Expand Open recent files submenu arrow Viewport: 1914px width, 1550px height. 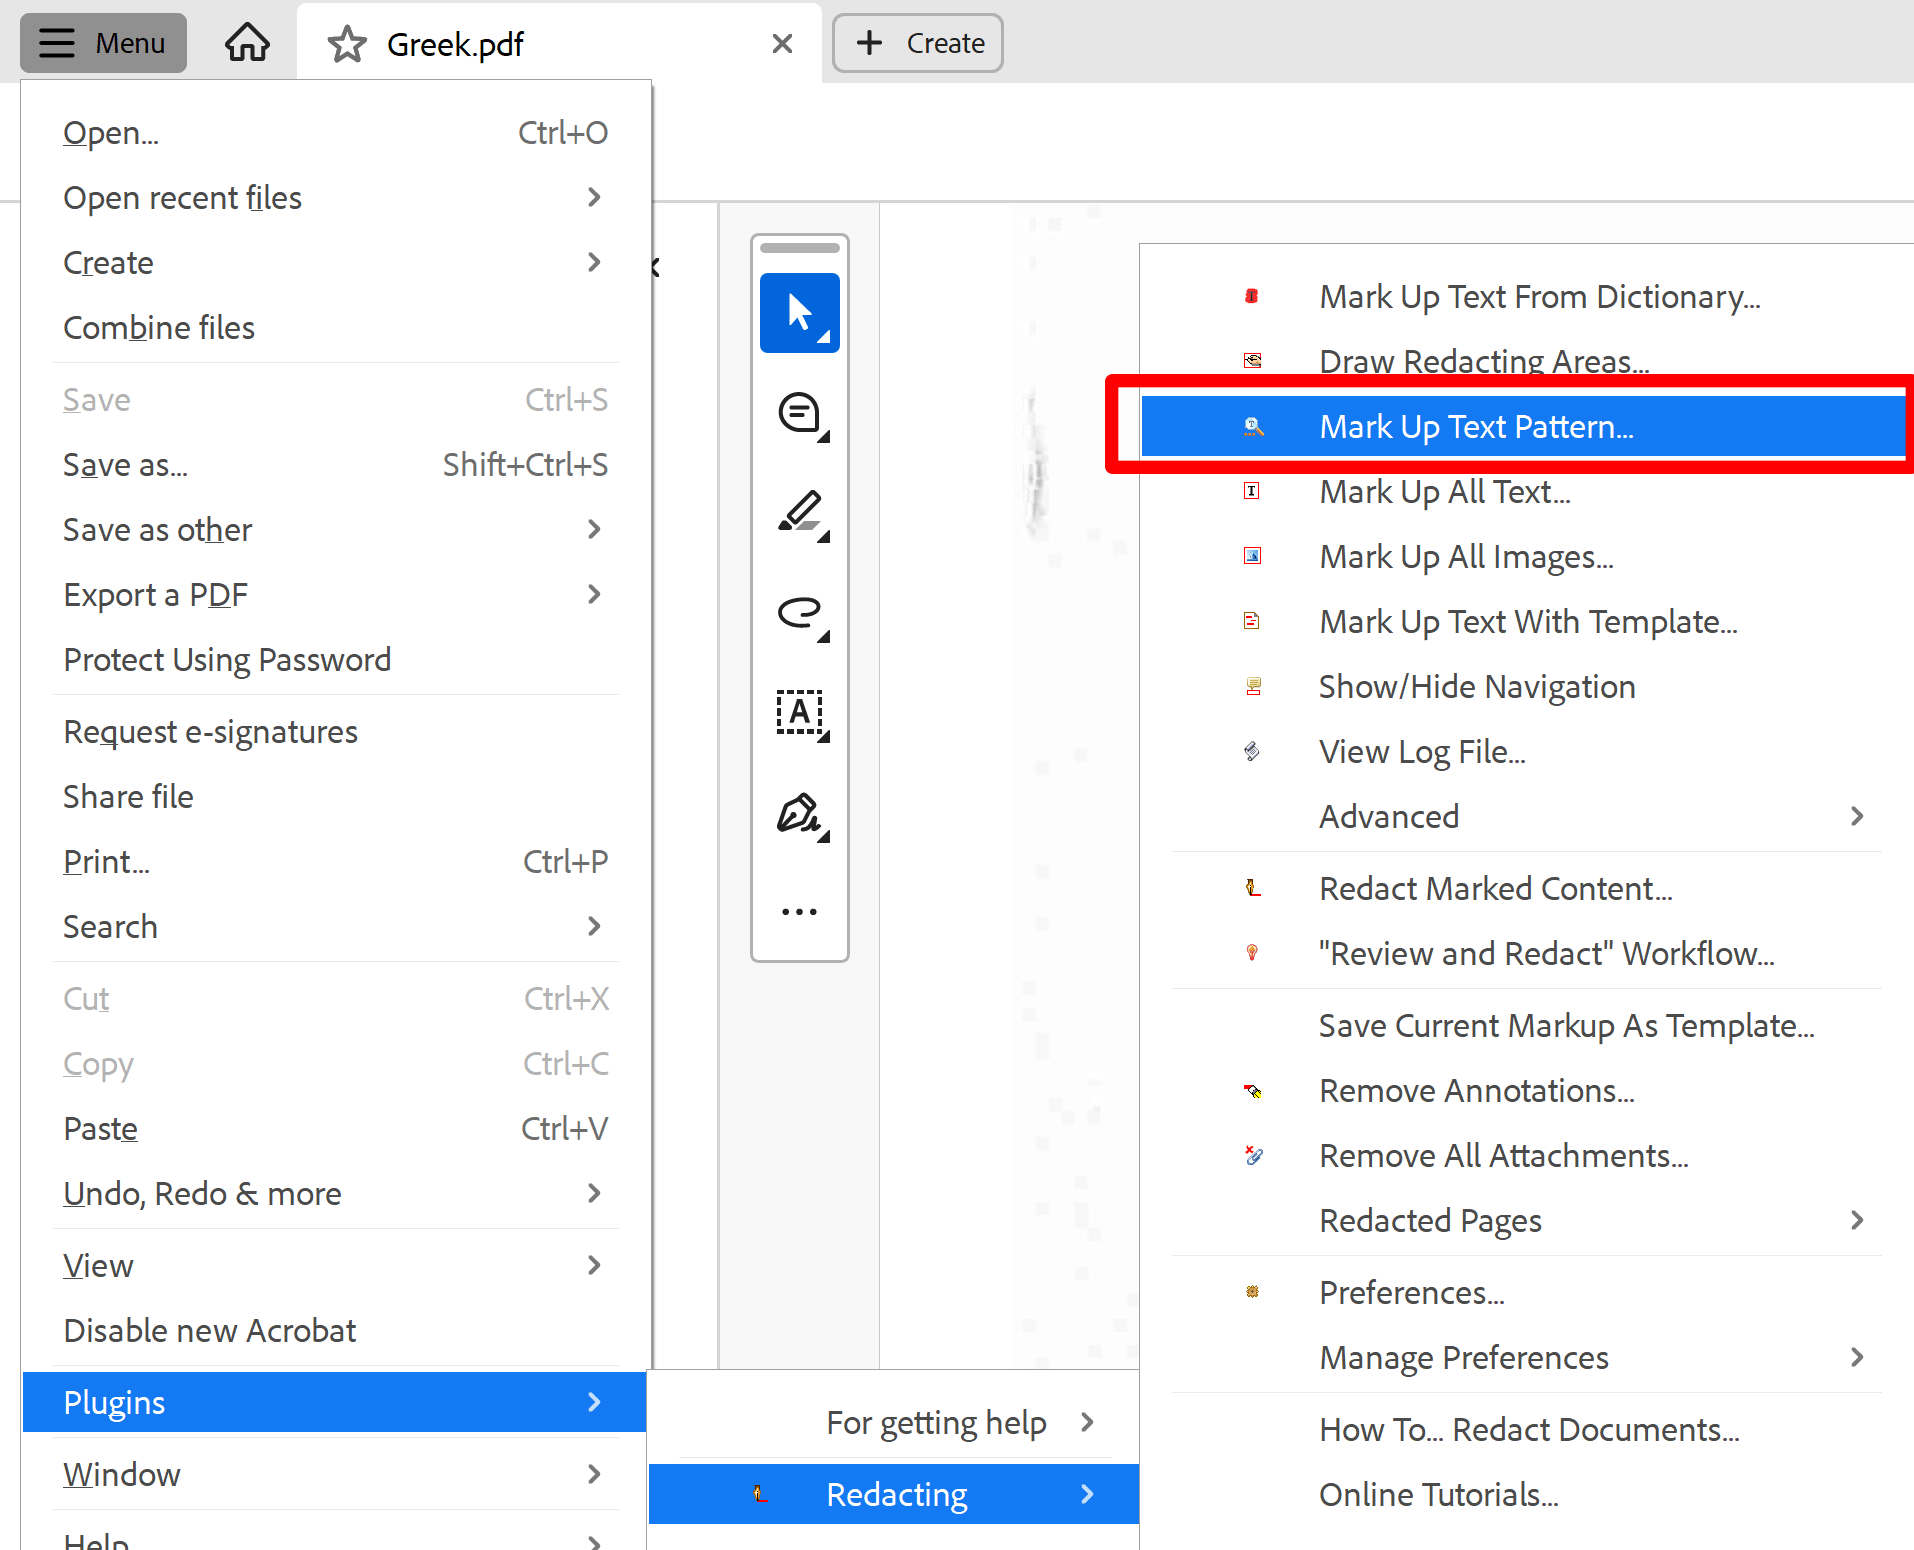[594, 197]
